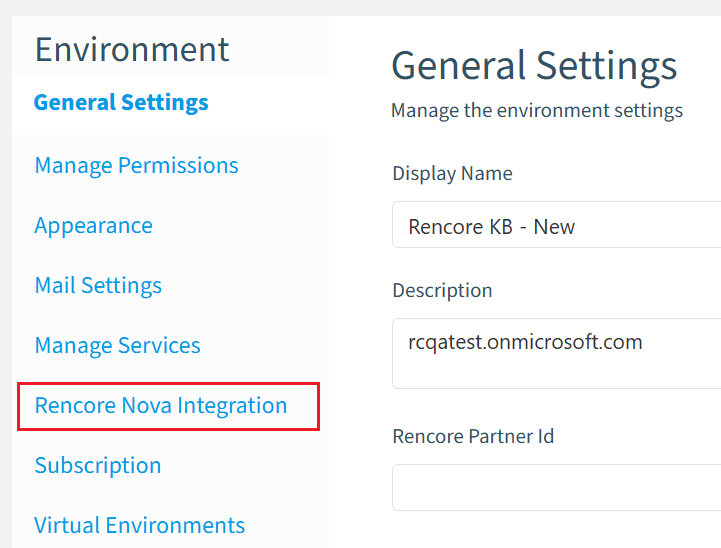The width and height of the screenshot is (721, 548).
Task: Click the Display Name label
Action: coord(452,174)
